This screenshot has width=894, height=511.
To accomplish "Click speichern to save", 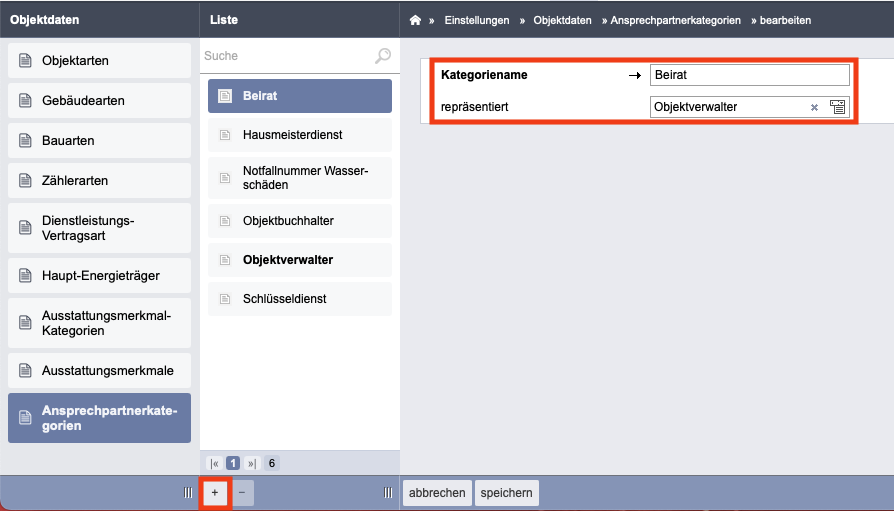I will pos(506,493).
